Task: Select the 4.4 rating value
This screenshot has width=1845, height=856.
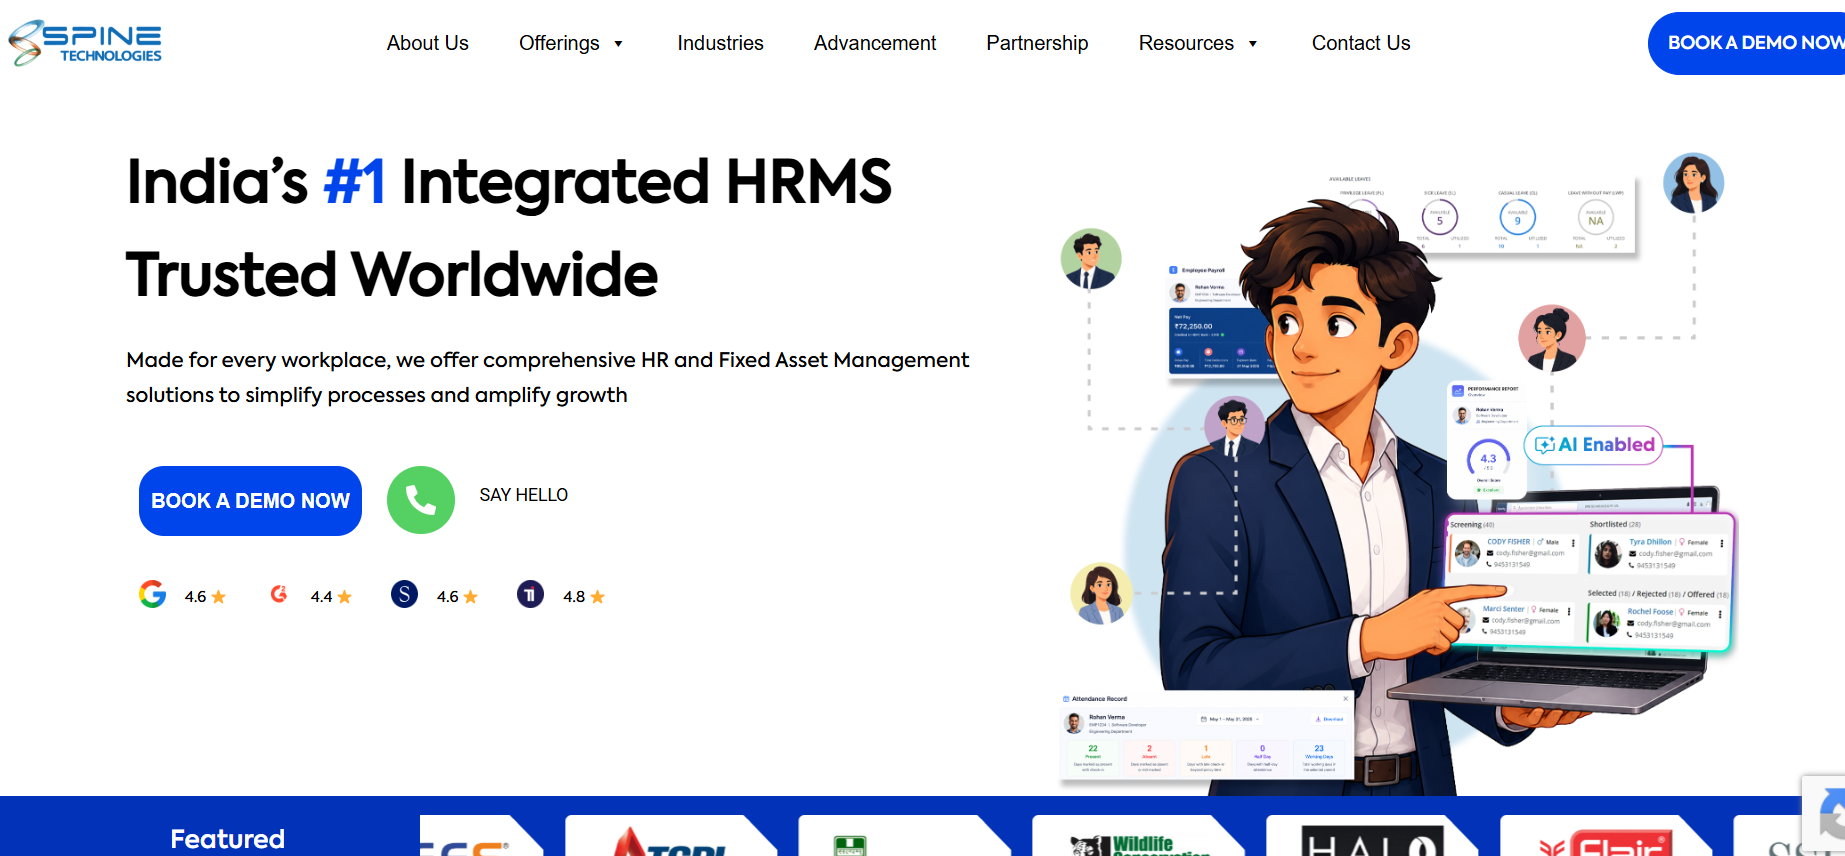Action: tap(321, 597)
